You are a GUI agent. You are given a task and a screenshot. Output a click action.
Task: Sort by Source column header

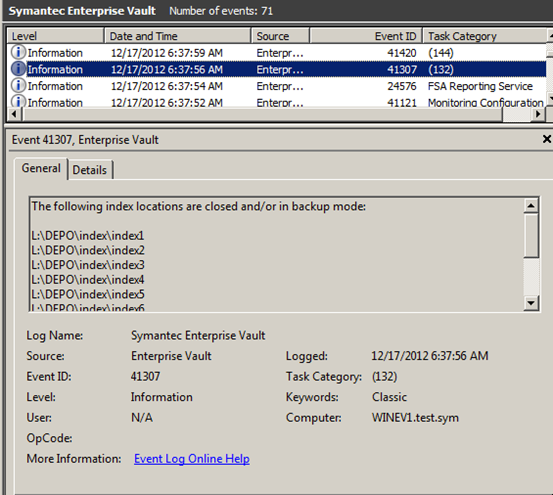(x=280, y=36)
